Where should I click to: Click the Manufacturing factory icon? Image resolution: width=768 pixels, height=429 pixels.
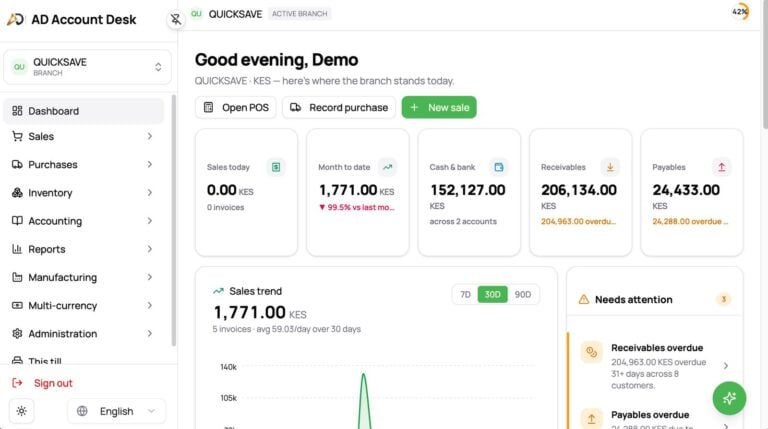(x=17, y=277)
